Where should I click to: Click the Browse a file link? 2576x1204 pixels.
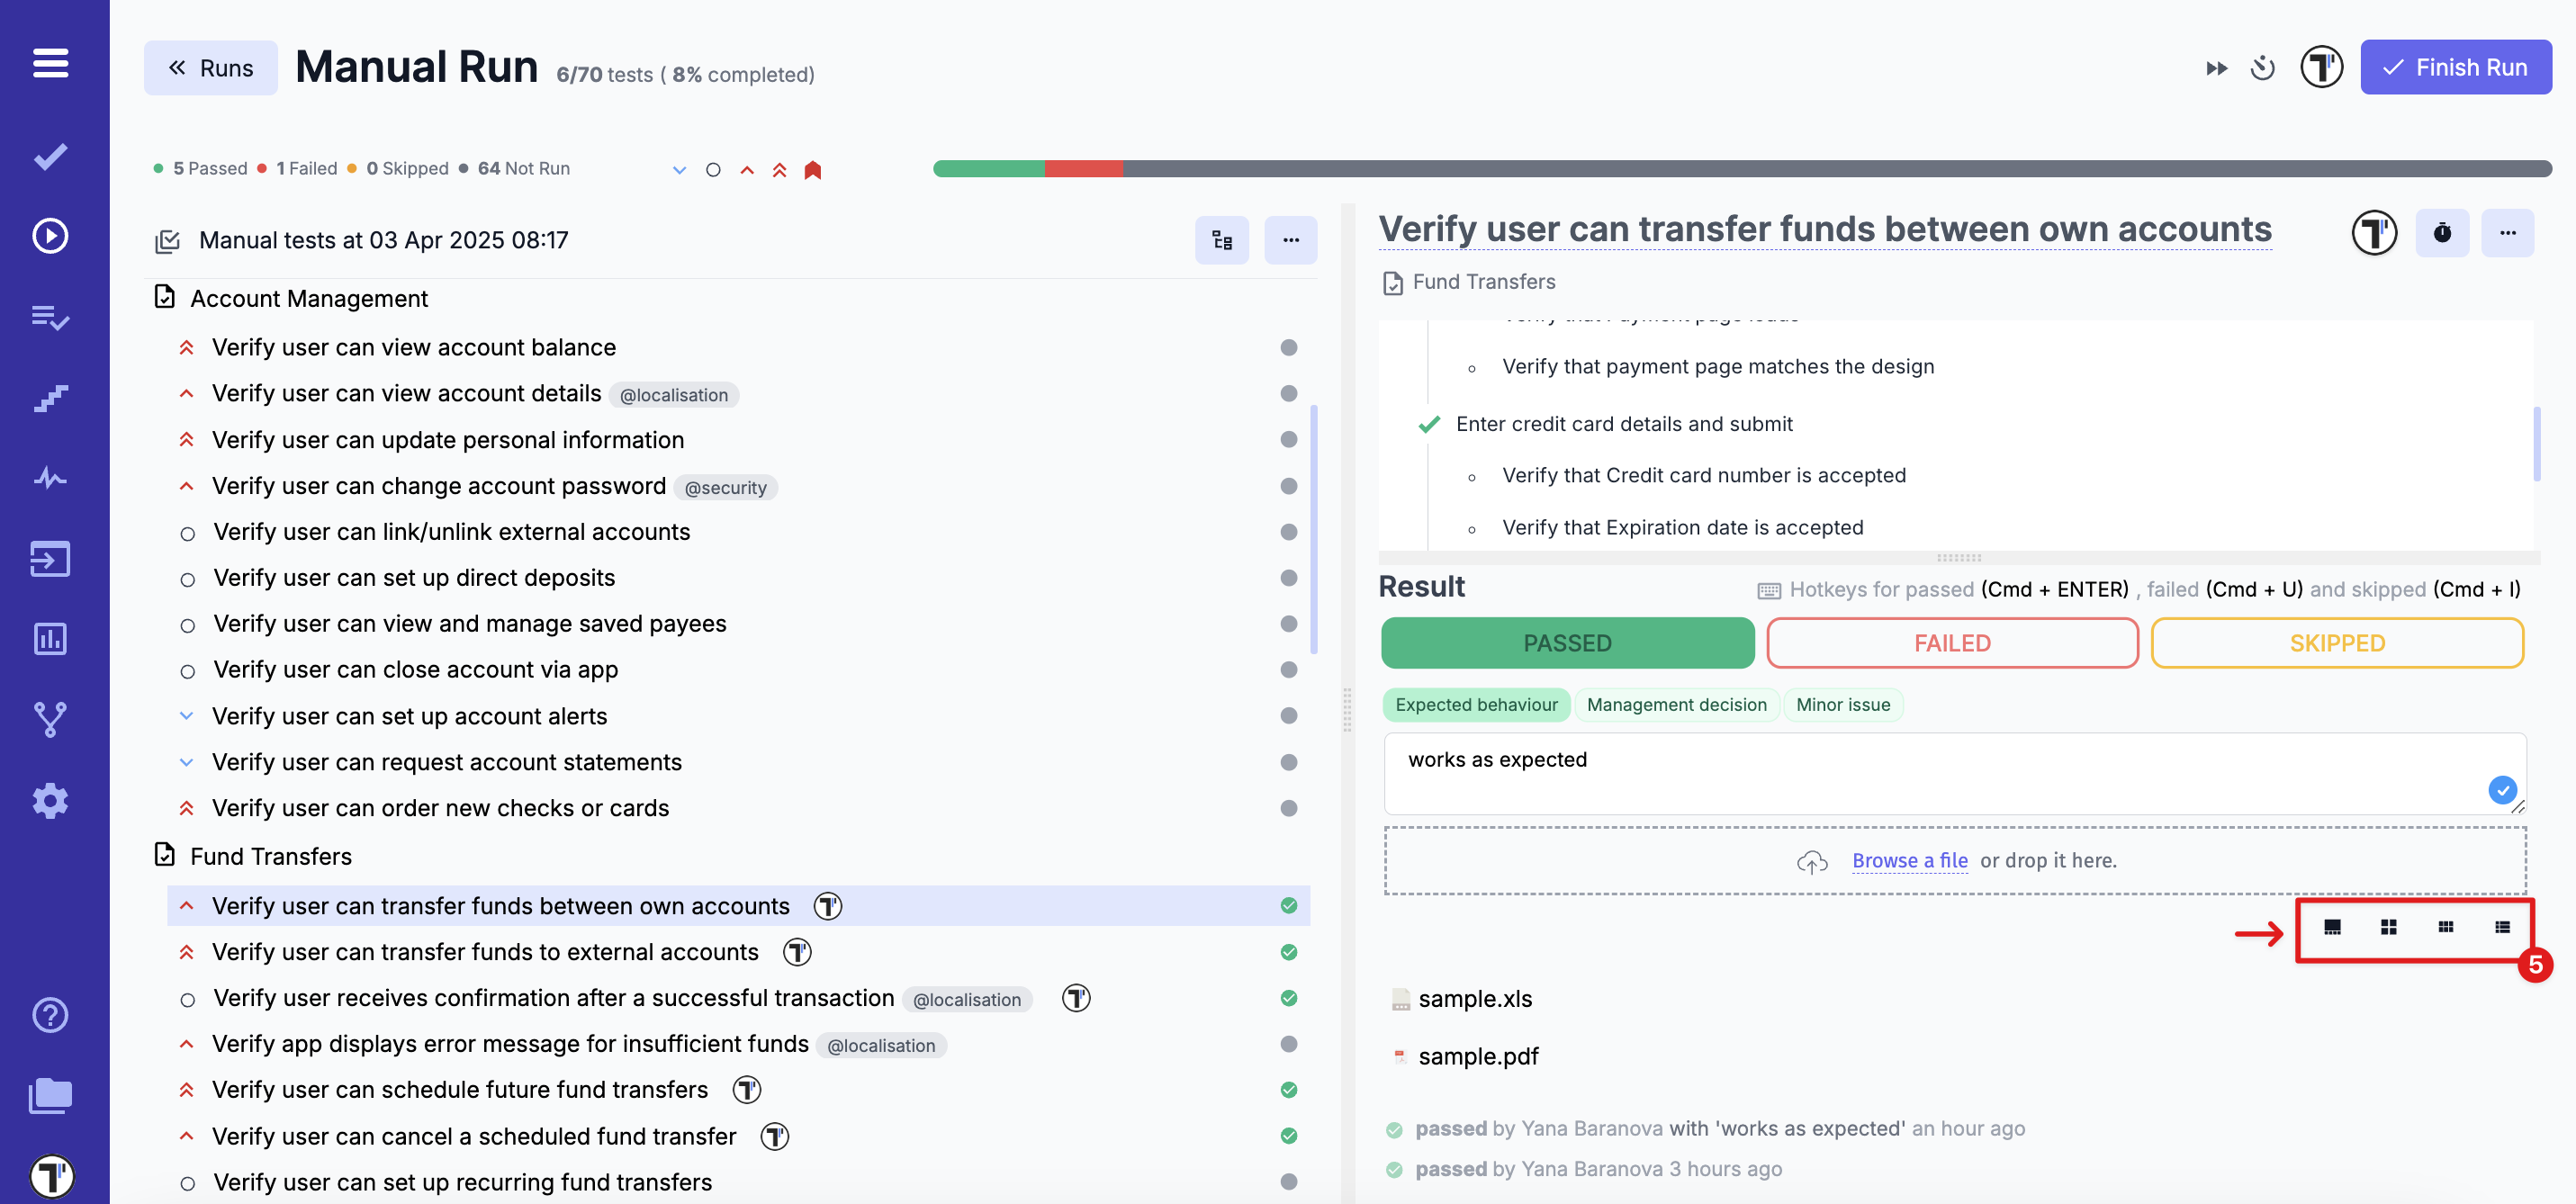(1909, 860)
